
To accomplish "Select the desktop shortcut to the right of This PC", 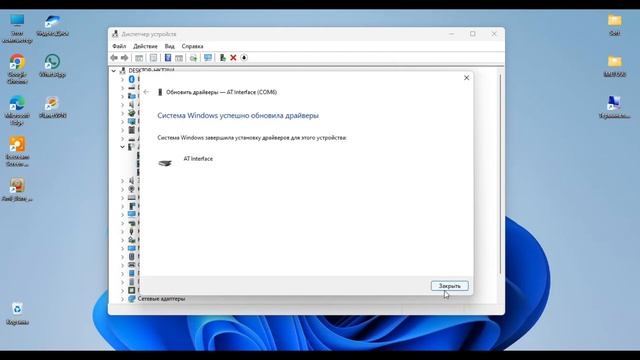I will [52, 25].
